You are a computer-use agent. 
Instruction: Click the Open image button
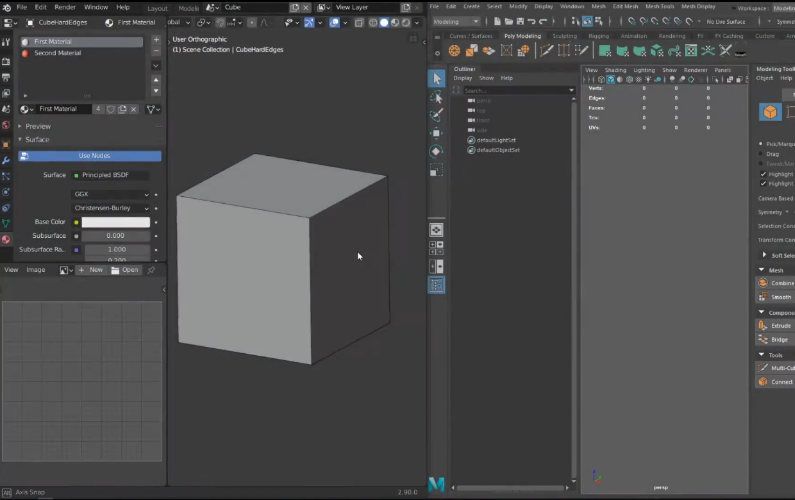pyautogui.click(x=125, y=270)
